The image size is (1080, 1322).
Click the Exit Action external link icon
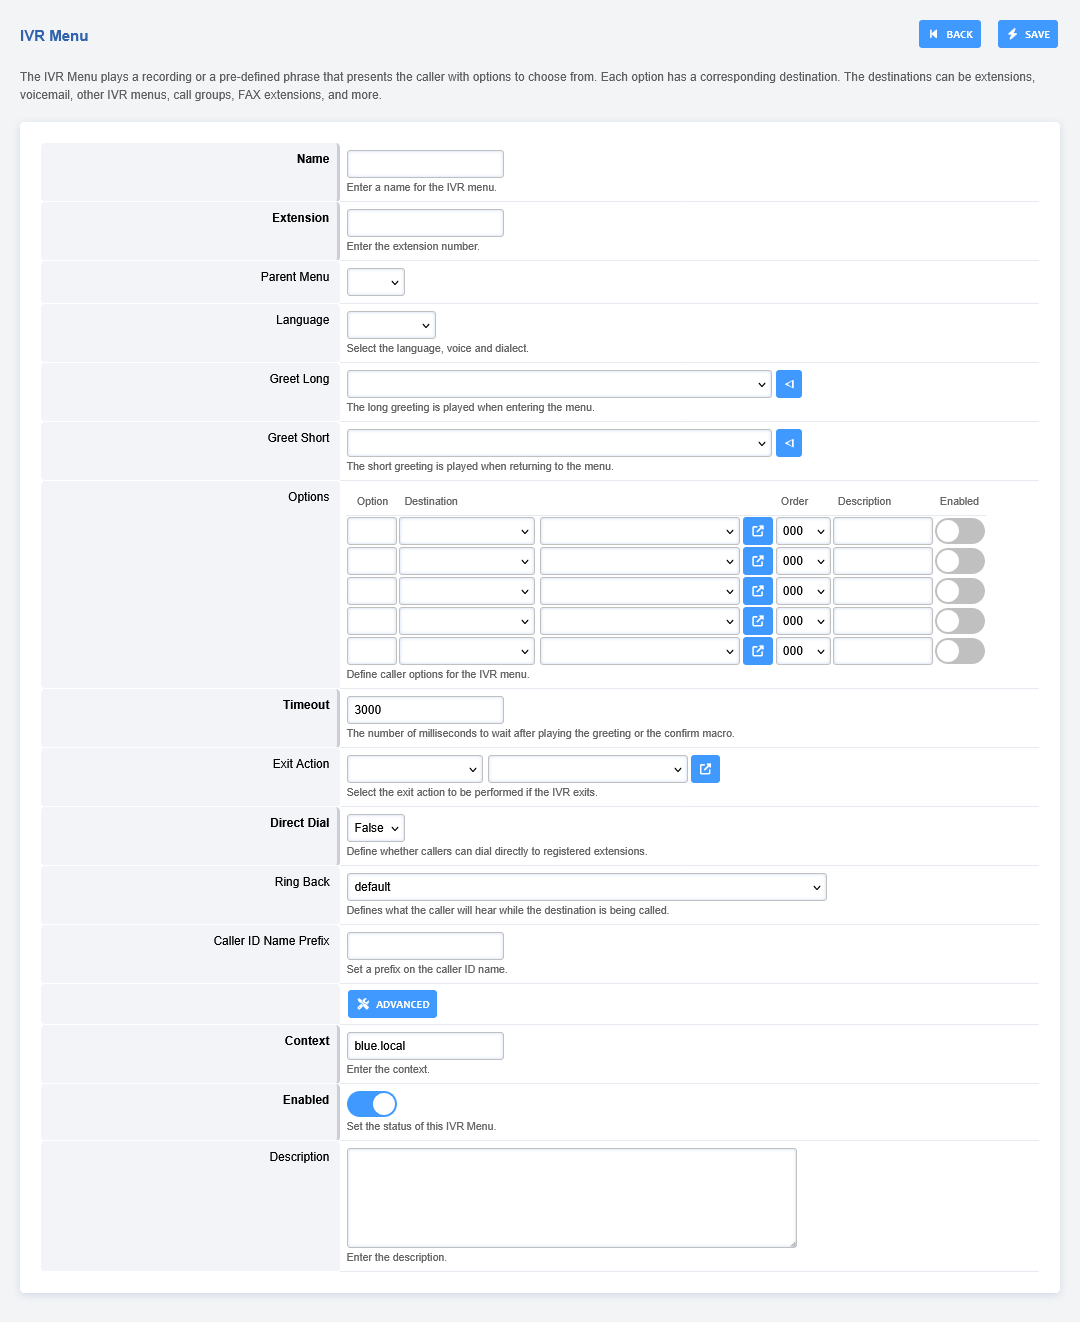[705, 769]
